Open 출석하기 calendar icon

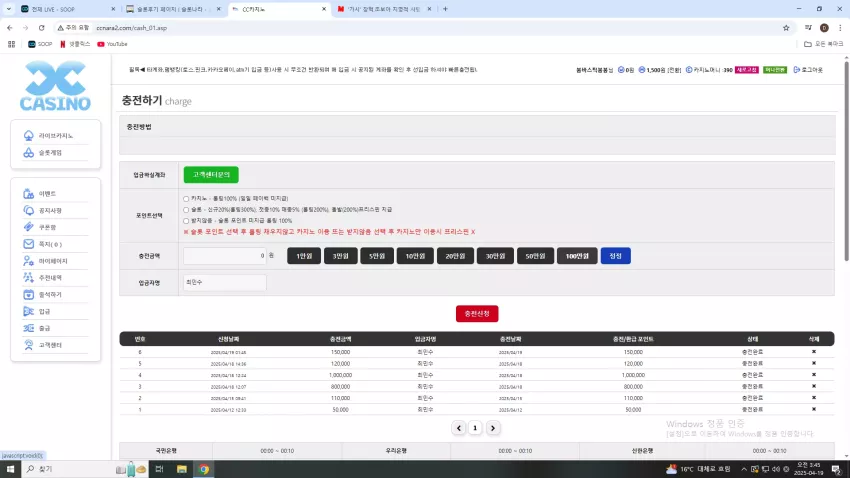pos(29,294)
